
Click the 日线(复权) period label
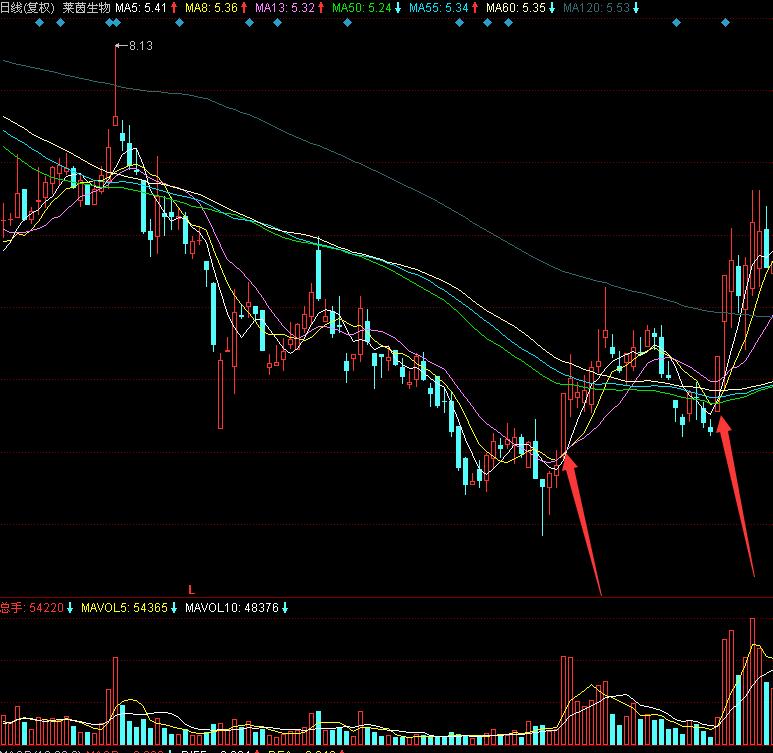click(x=28, y=8)
